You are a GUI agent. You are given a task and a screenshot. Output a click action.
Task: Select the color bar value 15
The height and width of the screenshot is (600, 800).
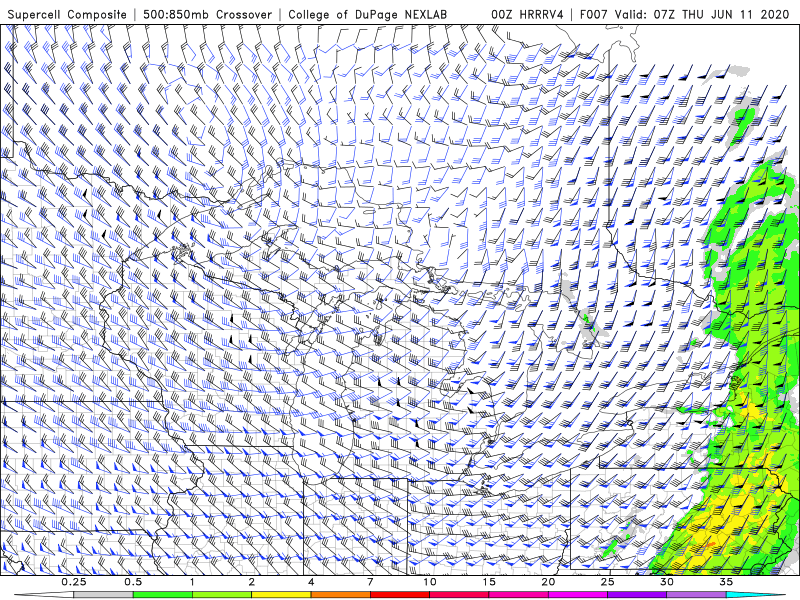tap(489, 582)
